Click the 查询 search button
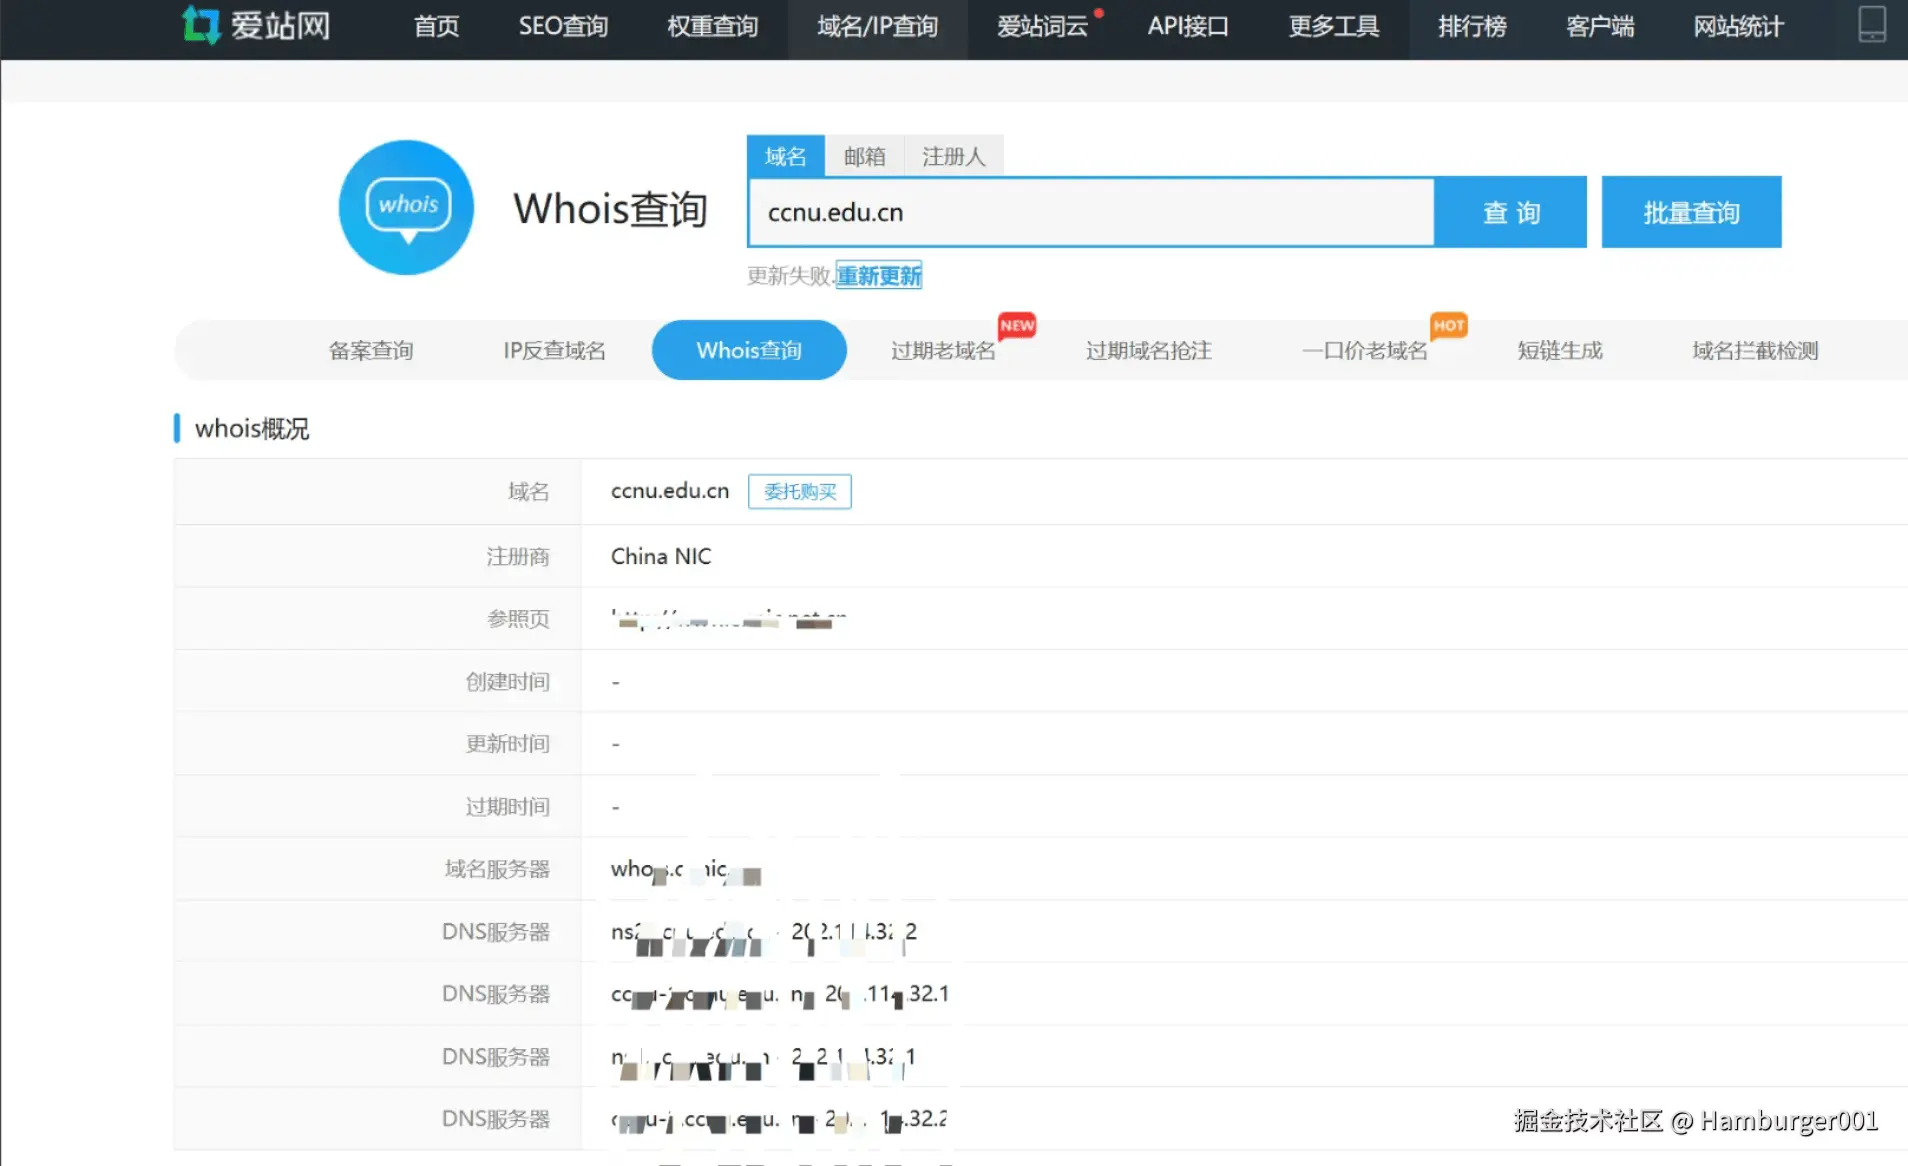The image size is (1908, 1166). pos(1511,212)
